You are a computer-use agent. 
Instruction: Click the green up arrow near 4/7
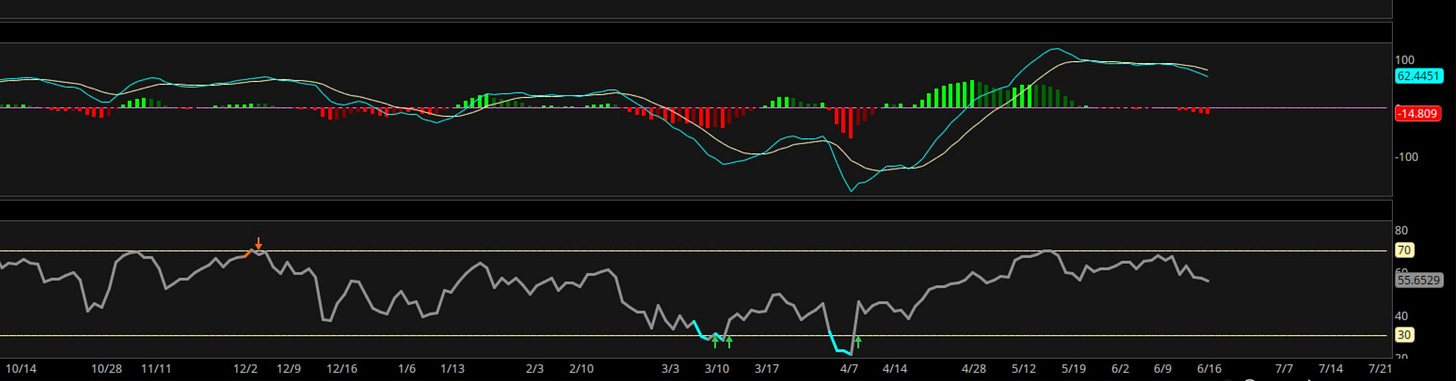[857, 342]
